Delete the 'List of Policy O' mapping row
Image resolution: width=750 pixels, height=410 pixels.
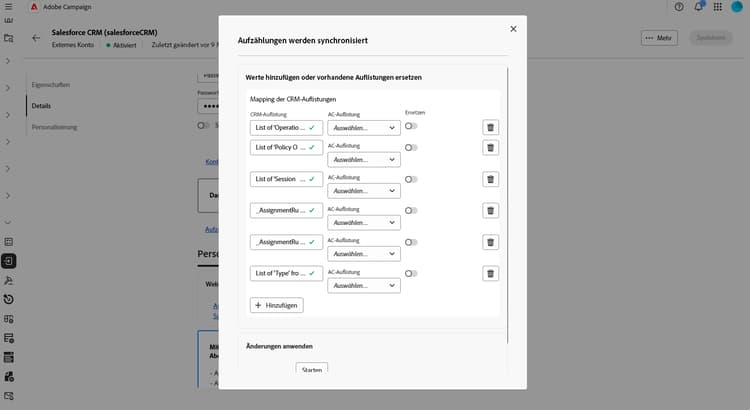point(490,147)
